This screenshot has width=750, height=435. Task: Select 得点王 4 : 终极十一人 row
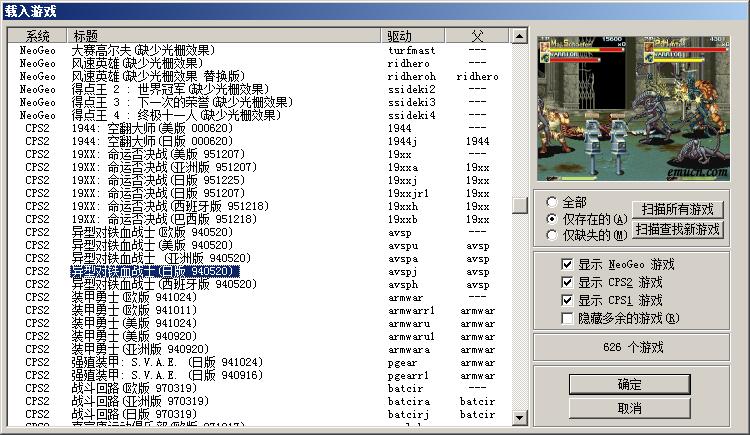(258, 115)
